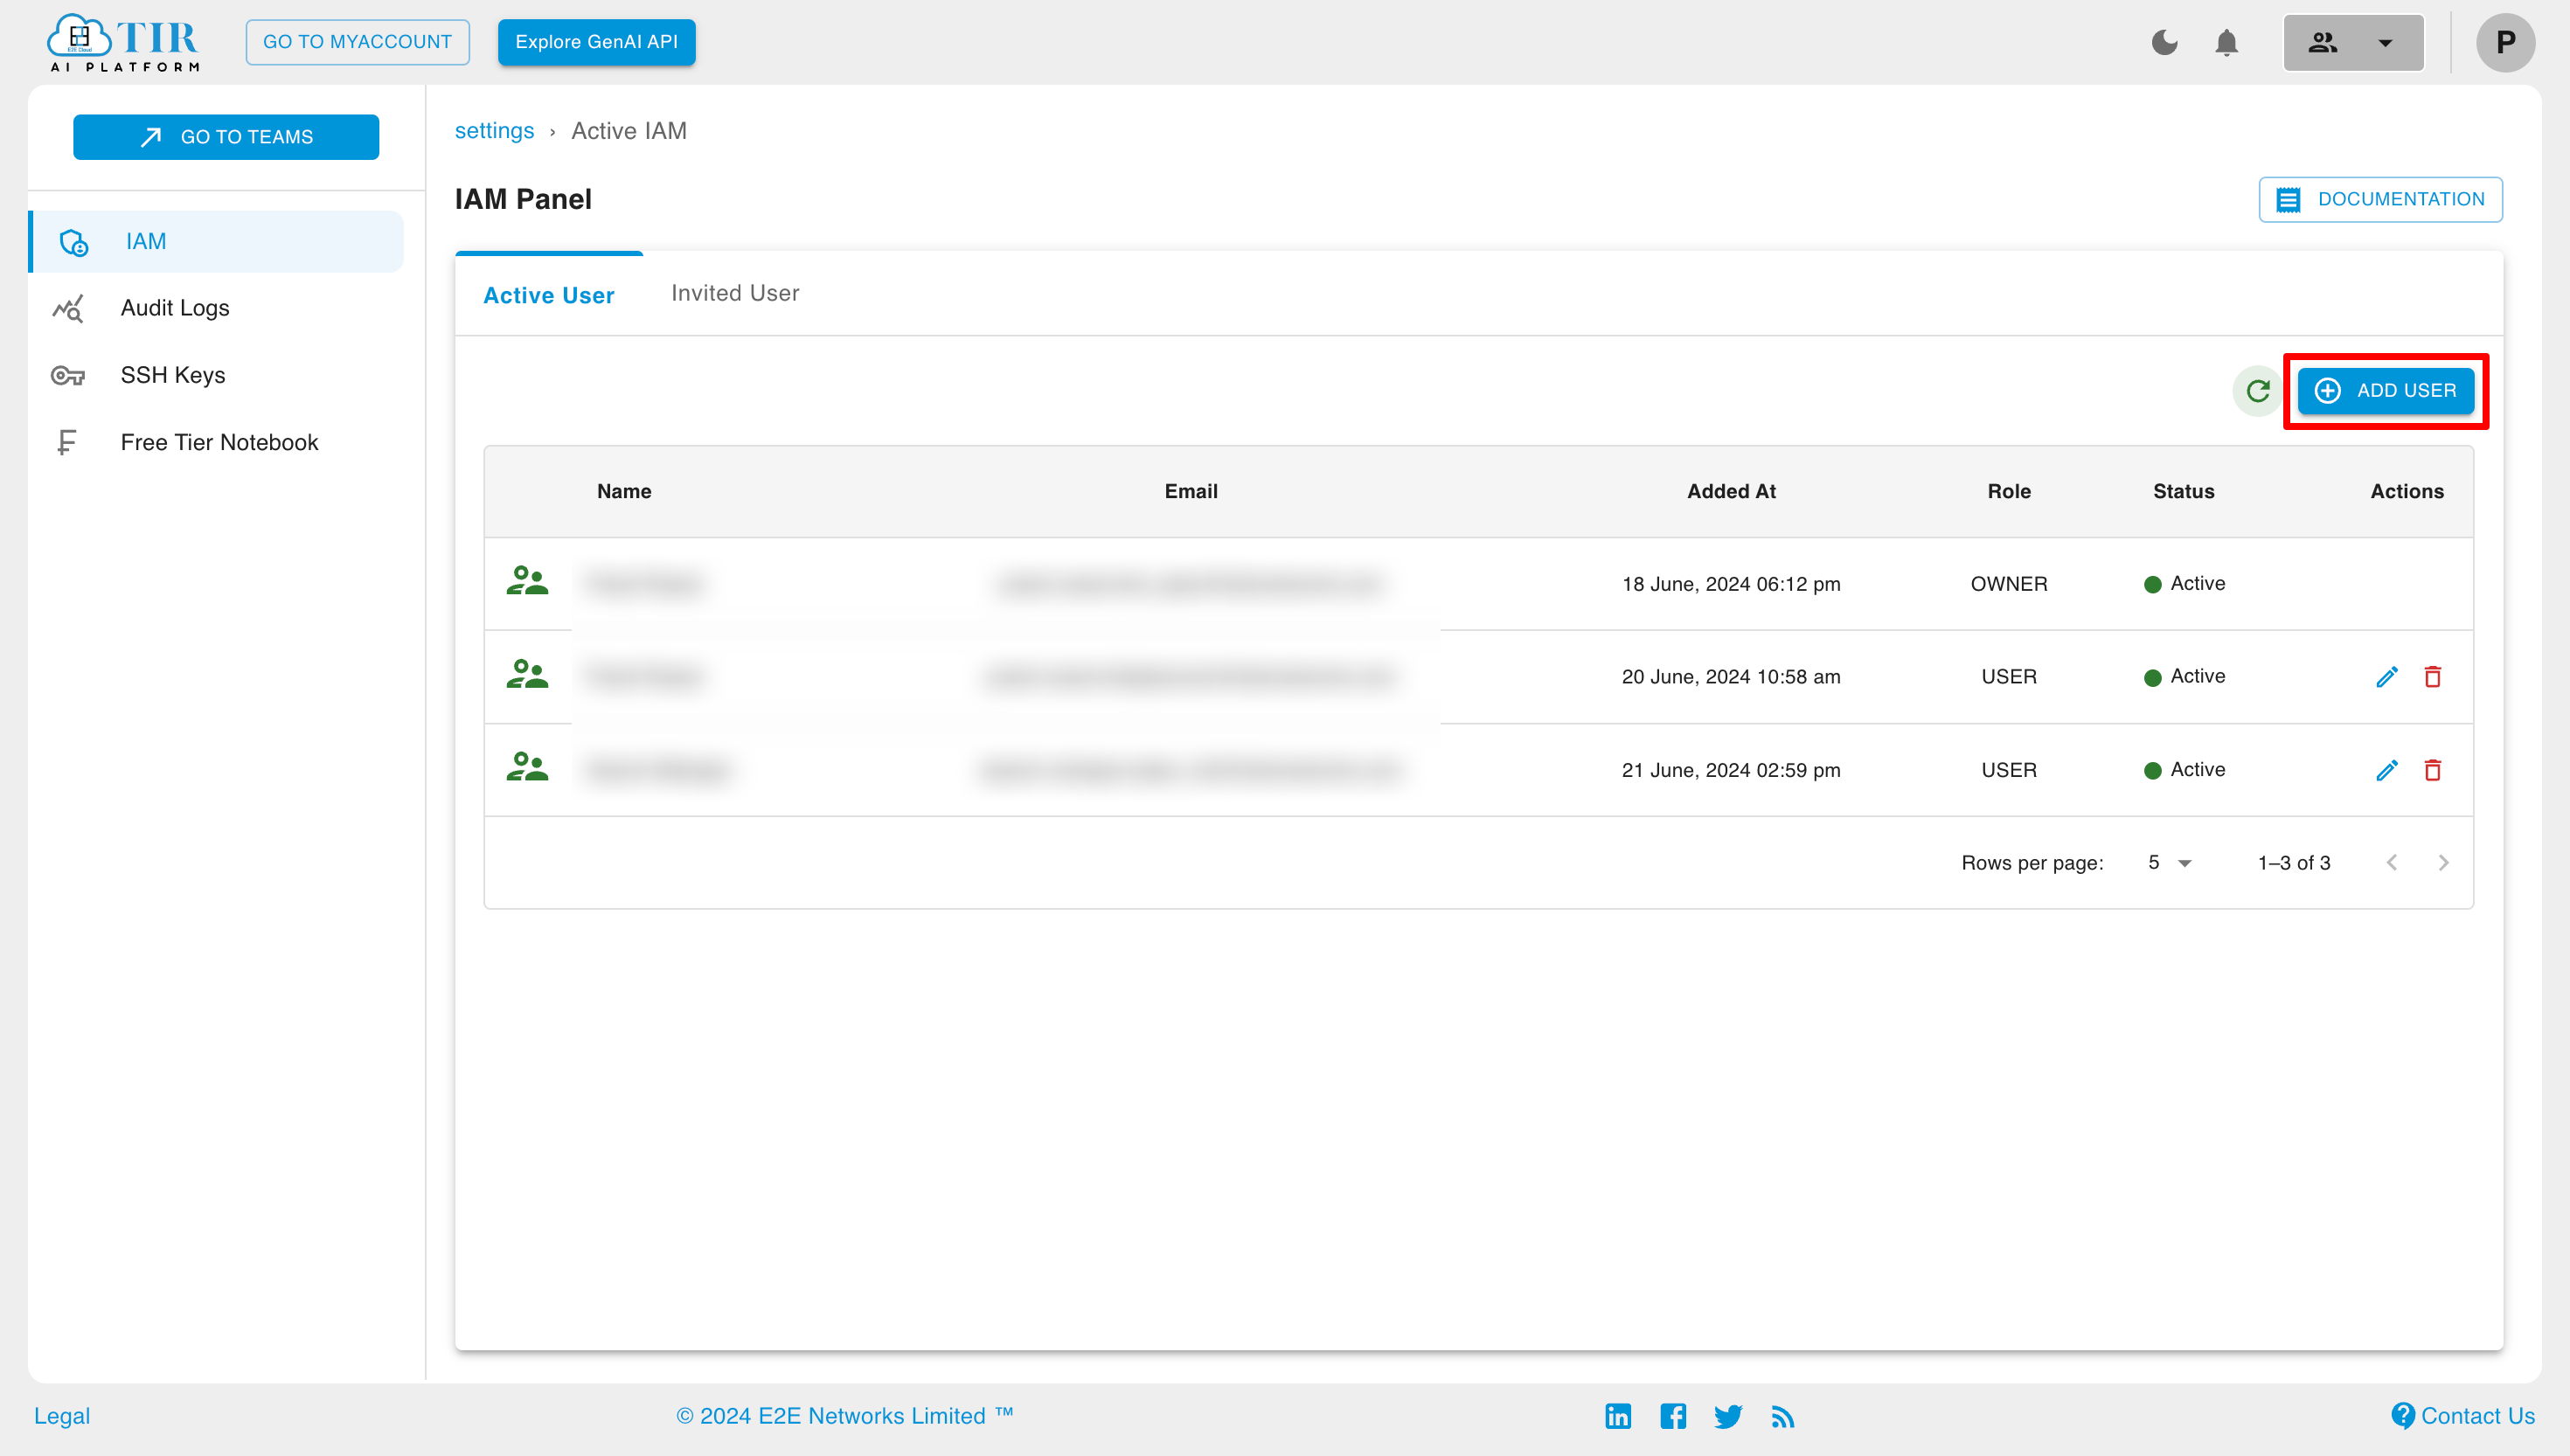Open DOCUMENTATION button
Viewport: 2570px width, 1456px height.
[2380, 199]
